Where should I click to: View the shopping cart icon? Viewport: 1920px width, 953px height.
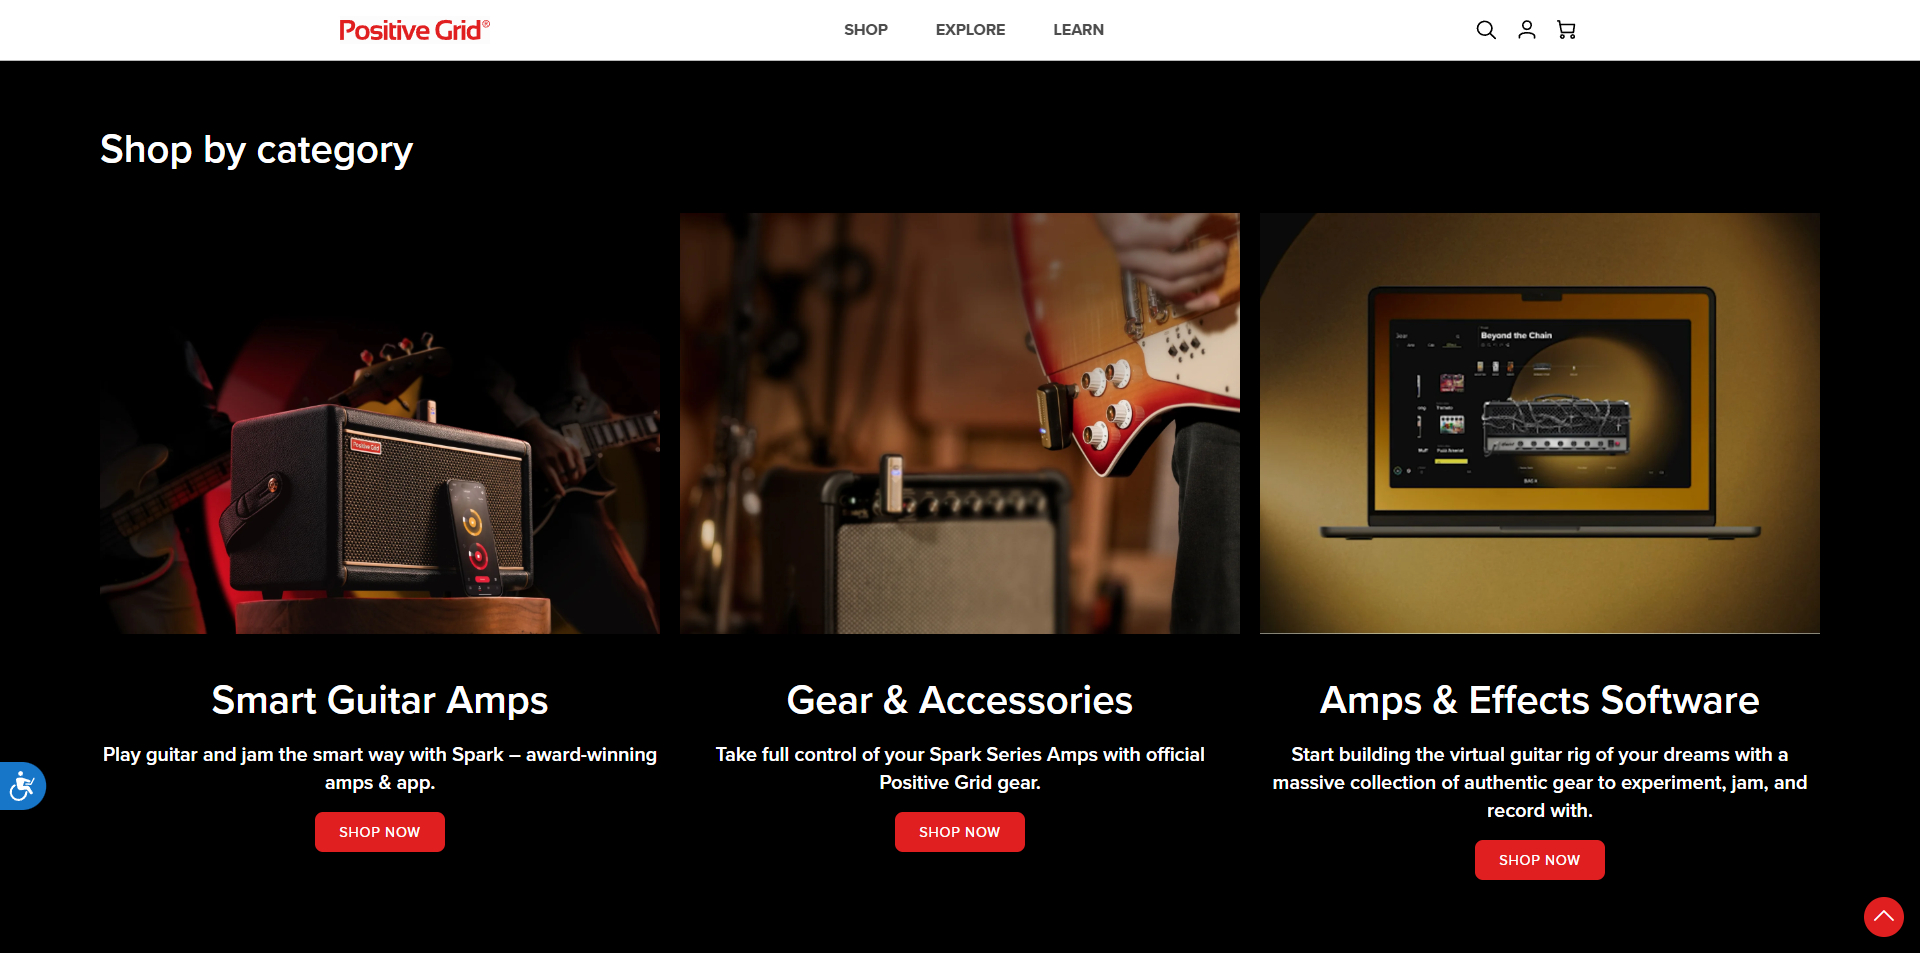tap(1566, 30)
